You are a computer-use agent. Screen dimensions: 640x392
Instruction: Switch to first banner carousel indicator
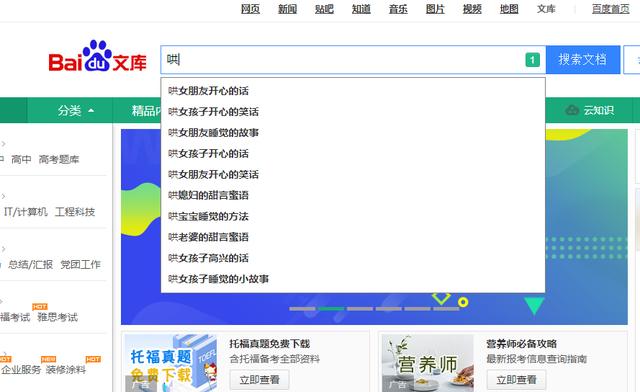click(302, 309)
